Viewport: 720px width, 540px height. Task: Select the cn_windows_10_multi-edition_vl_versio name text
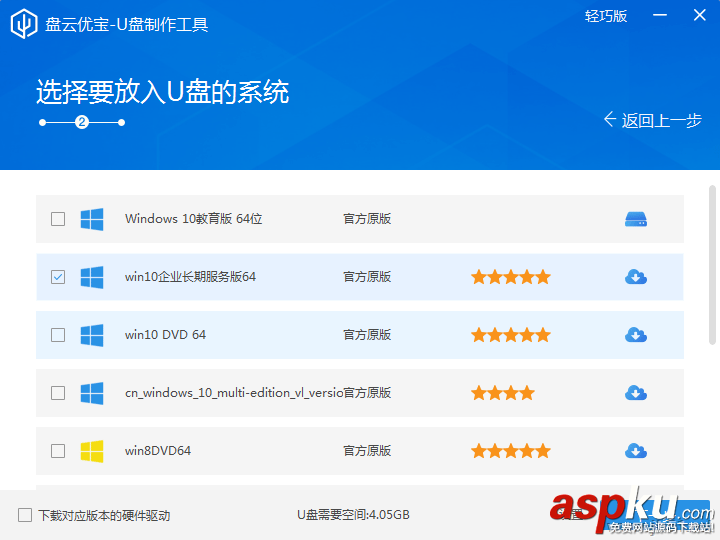point(234,393)
